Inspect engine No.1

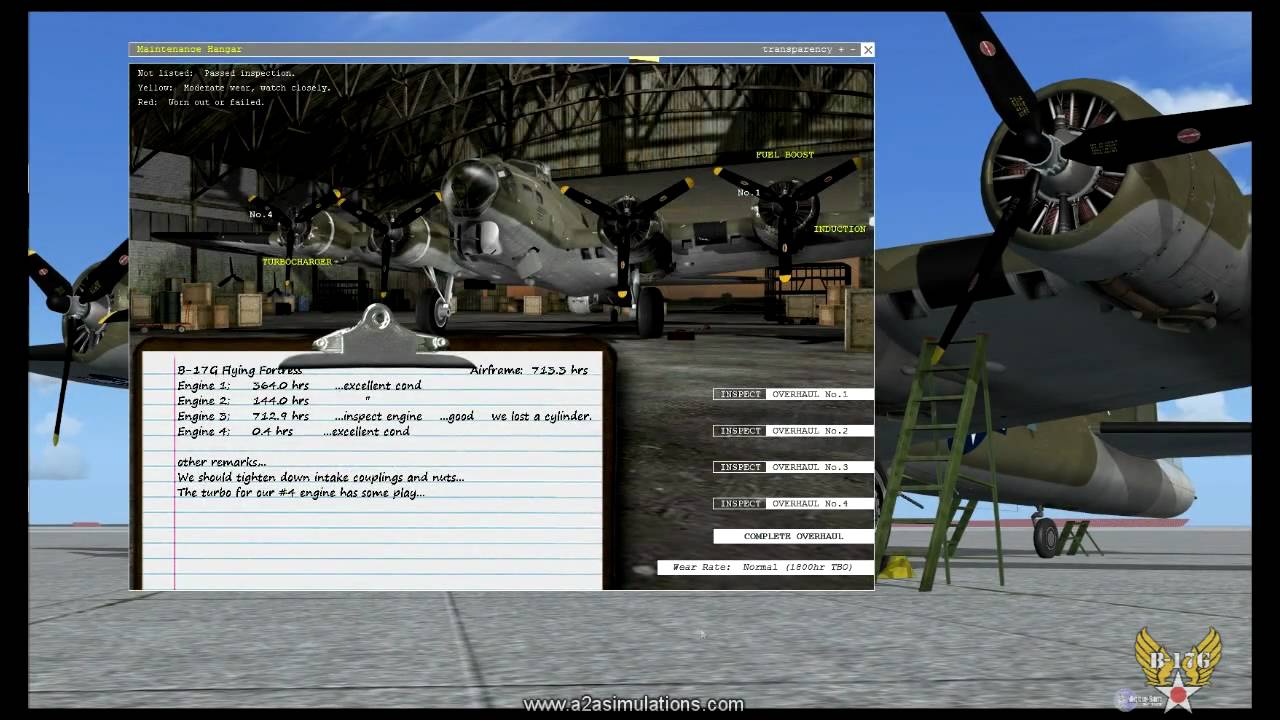click(740, 394)
